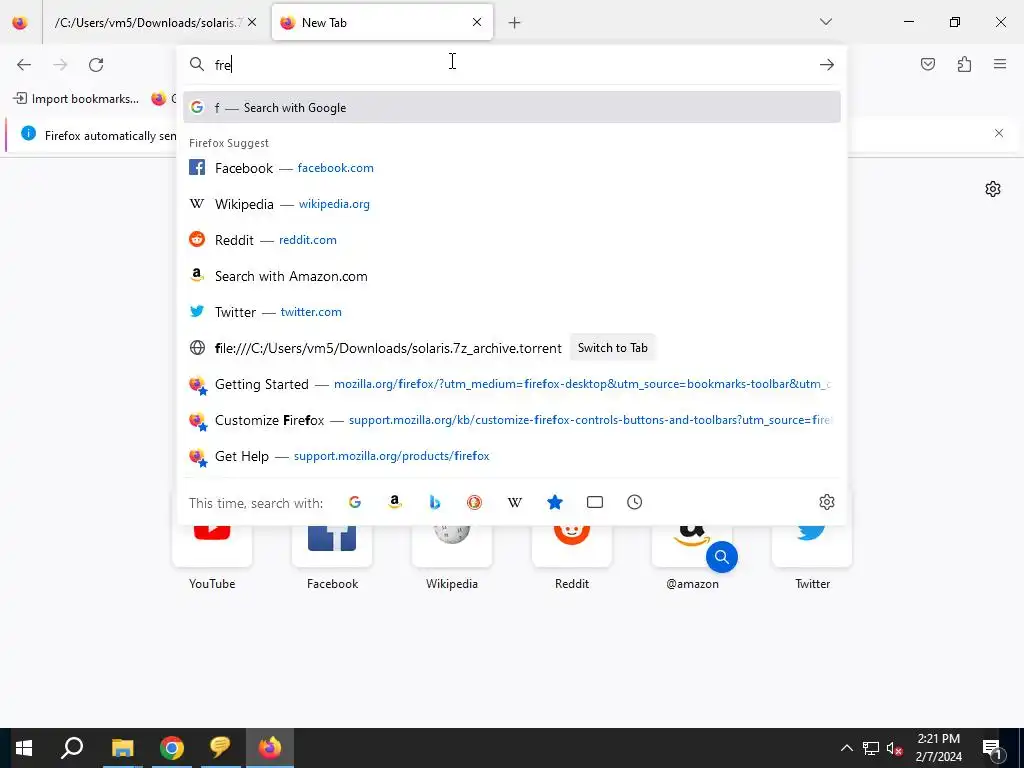1024x768 pixels.
Task: Open File Explorer from the taskbar
Action: click(x=122, y=748)
